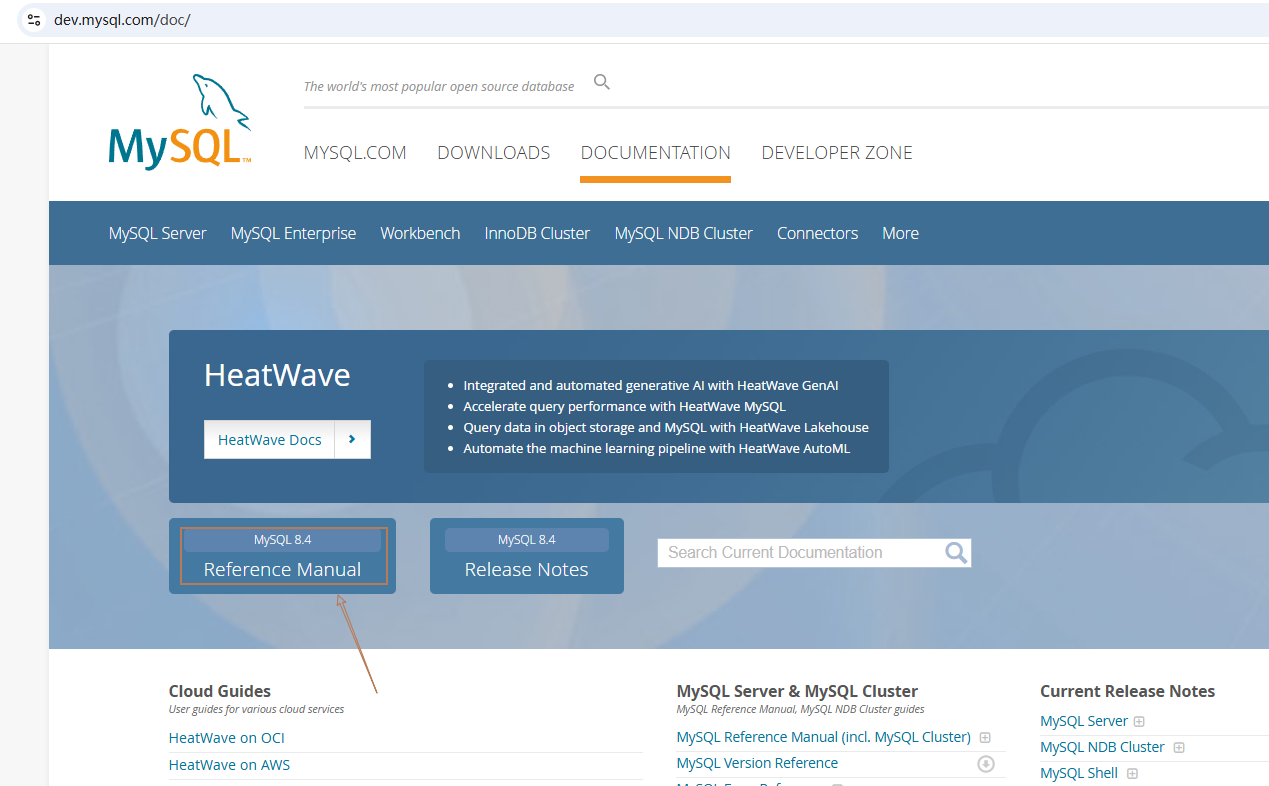Open MySQL NDB Cluster release notes link
The width and height of the screenshot is (1269, 786).
[x=1102, y=747]
